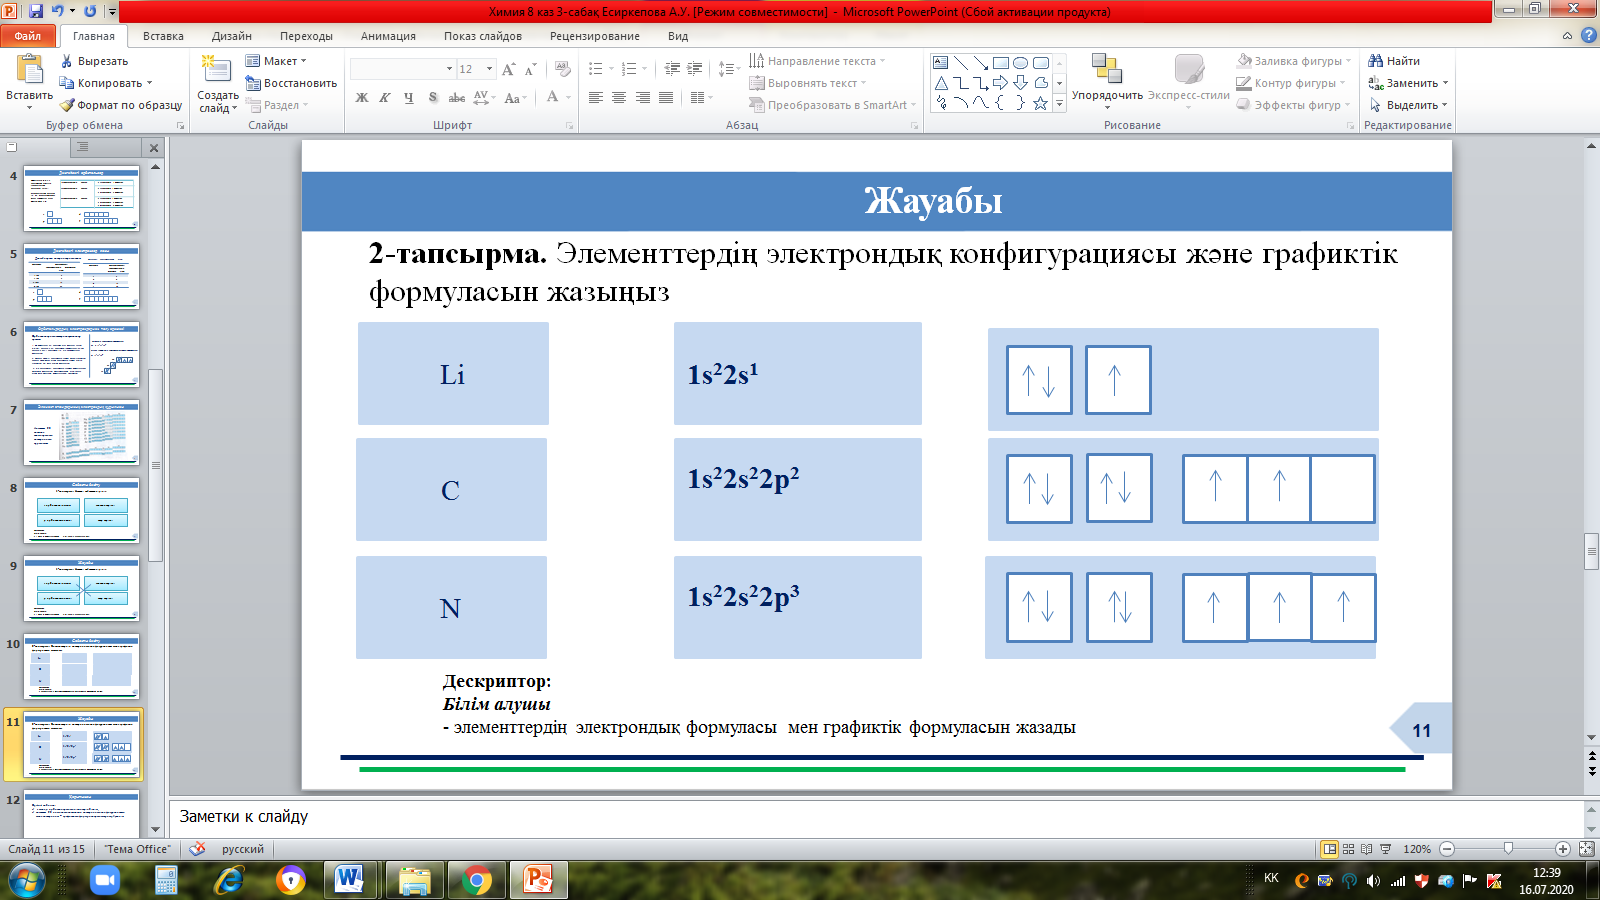Open PowerPoint Help question mark

1588,35
